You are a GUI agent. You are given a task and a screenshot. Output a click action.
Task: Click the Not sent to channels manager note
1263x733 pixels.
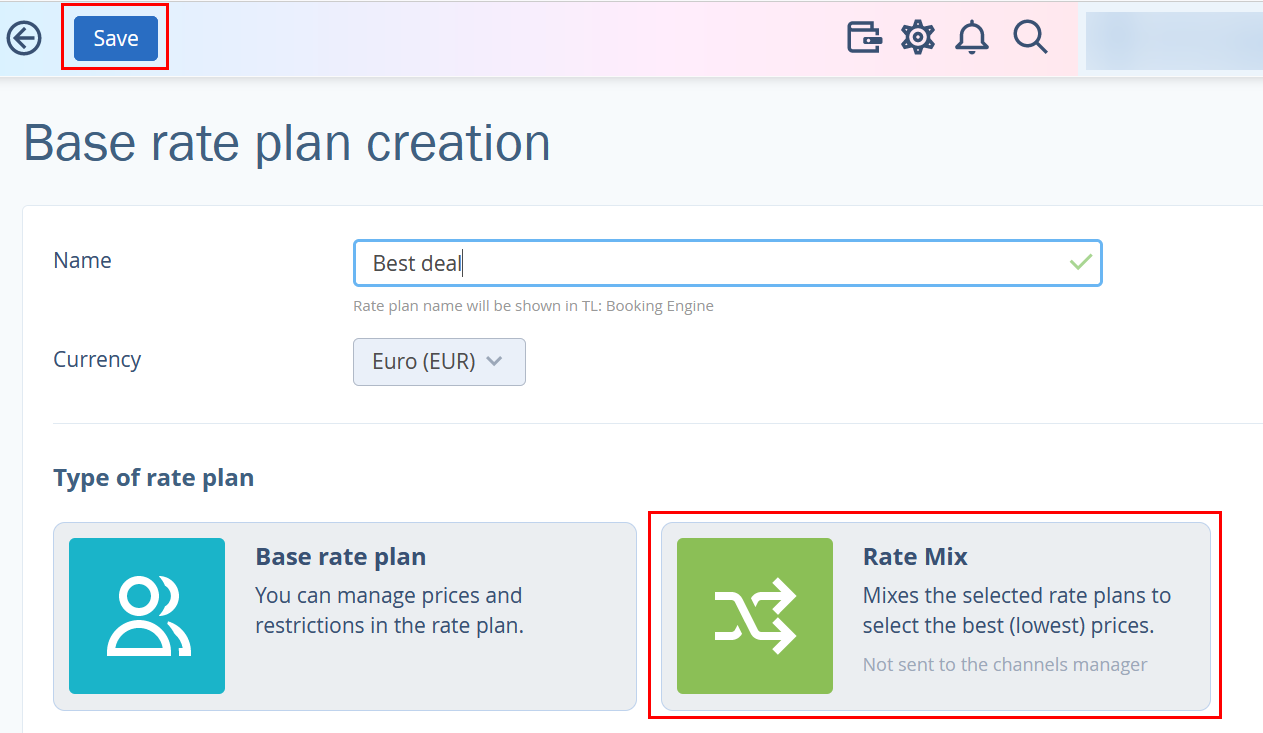(x=1005, y=664)
